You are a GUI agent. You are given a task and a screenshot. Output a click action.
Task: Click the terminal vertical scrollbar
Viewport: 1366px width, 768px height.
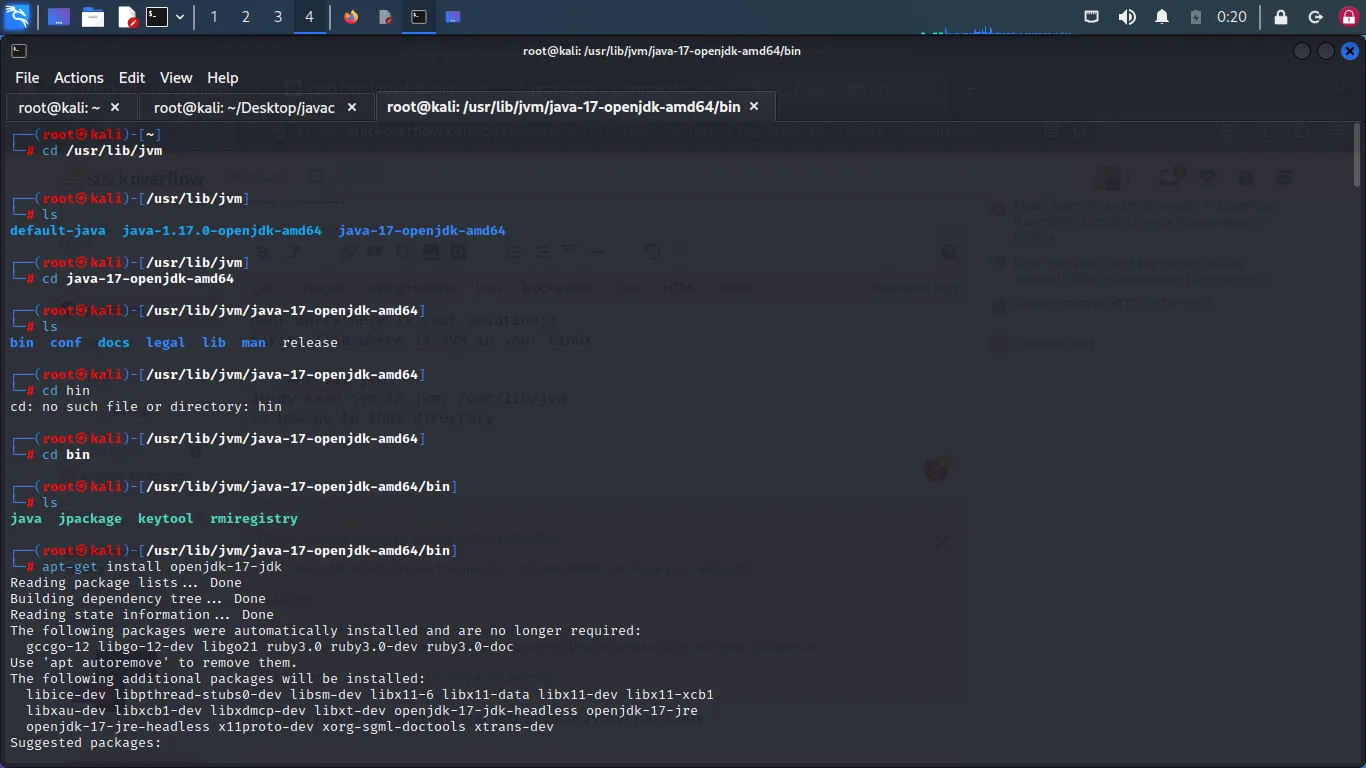click(x=1357, y=155)
